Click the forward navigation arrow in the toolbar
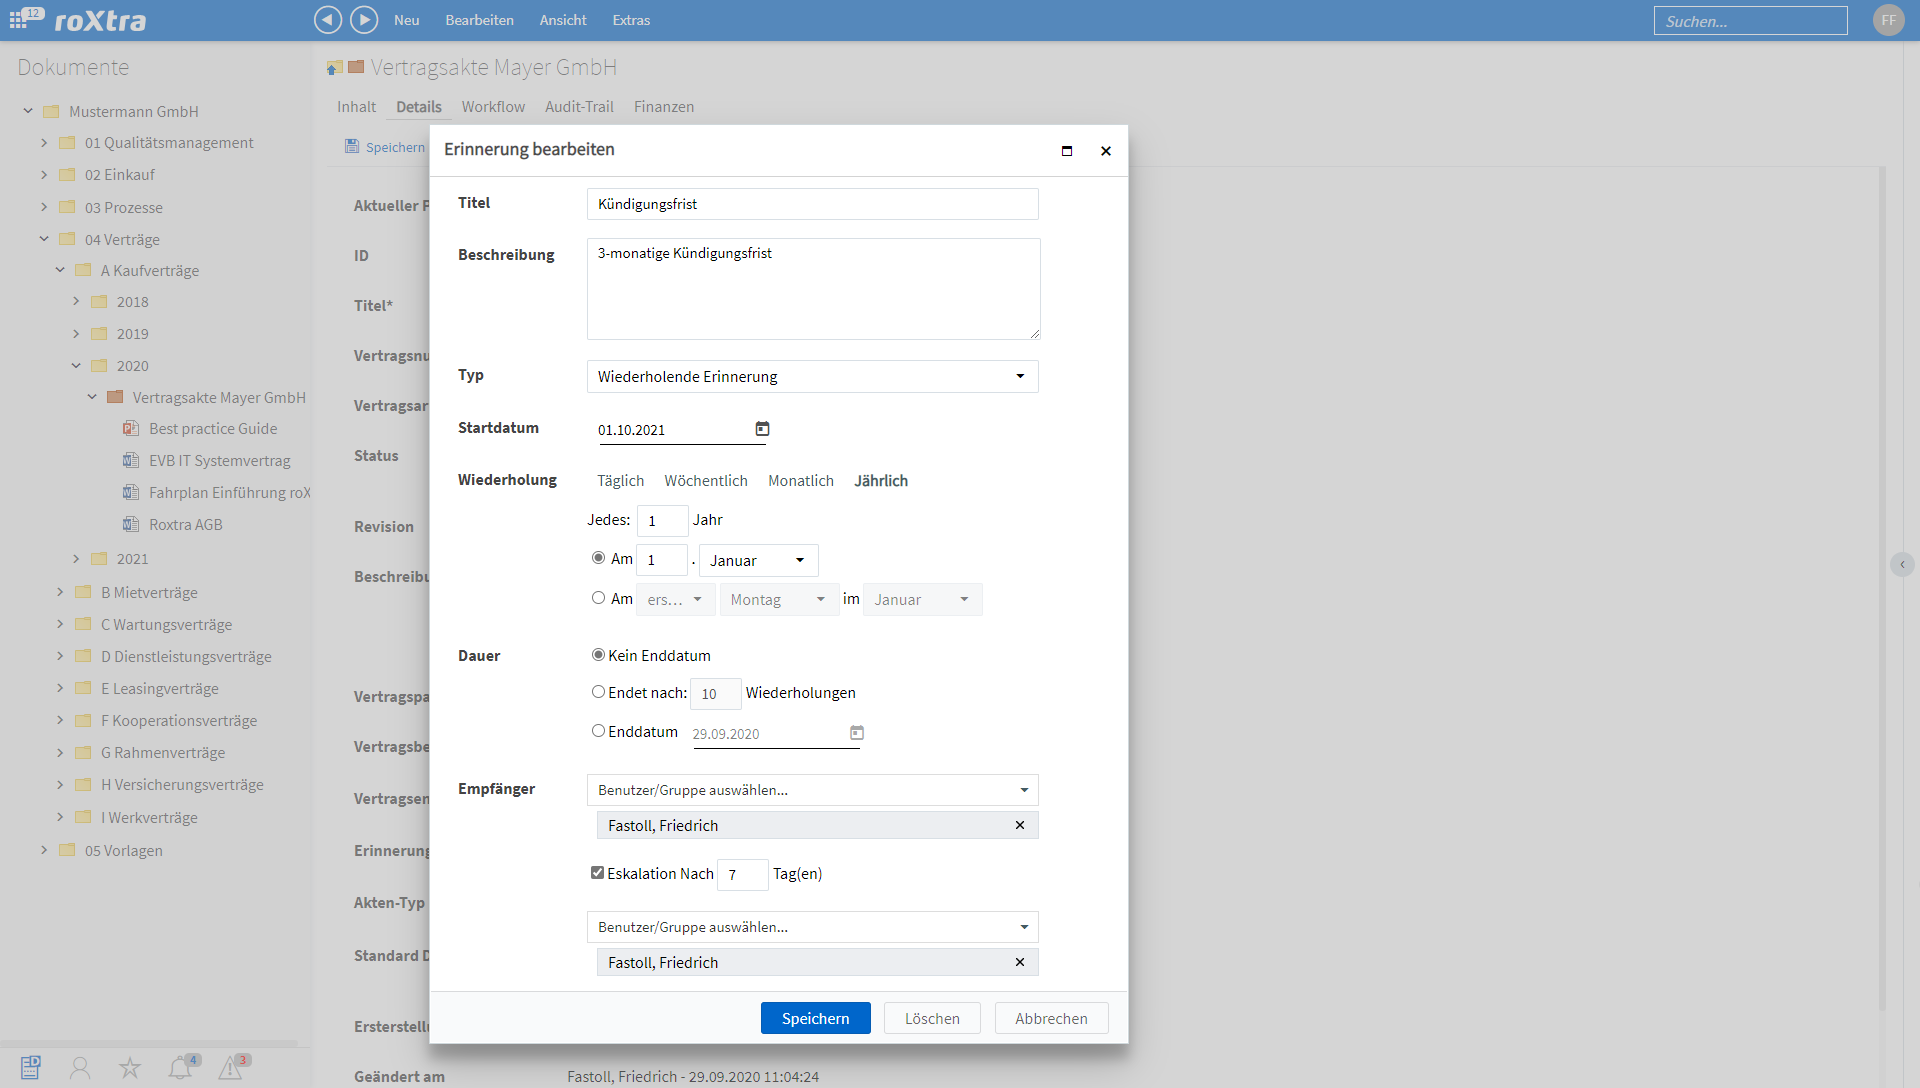The width and height of the screenshot is (1920, 1088). tap(364, 20)
